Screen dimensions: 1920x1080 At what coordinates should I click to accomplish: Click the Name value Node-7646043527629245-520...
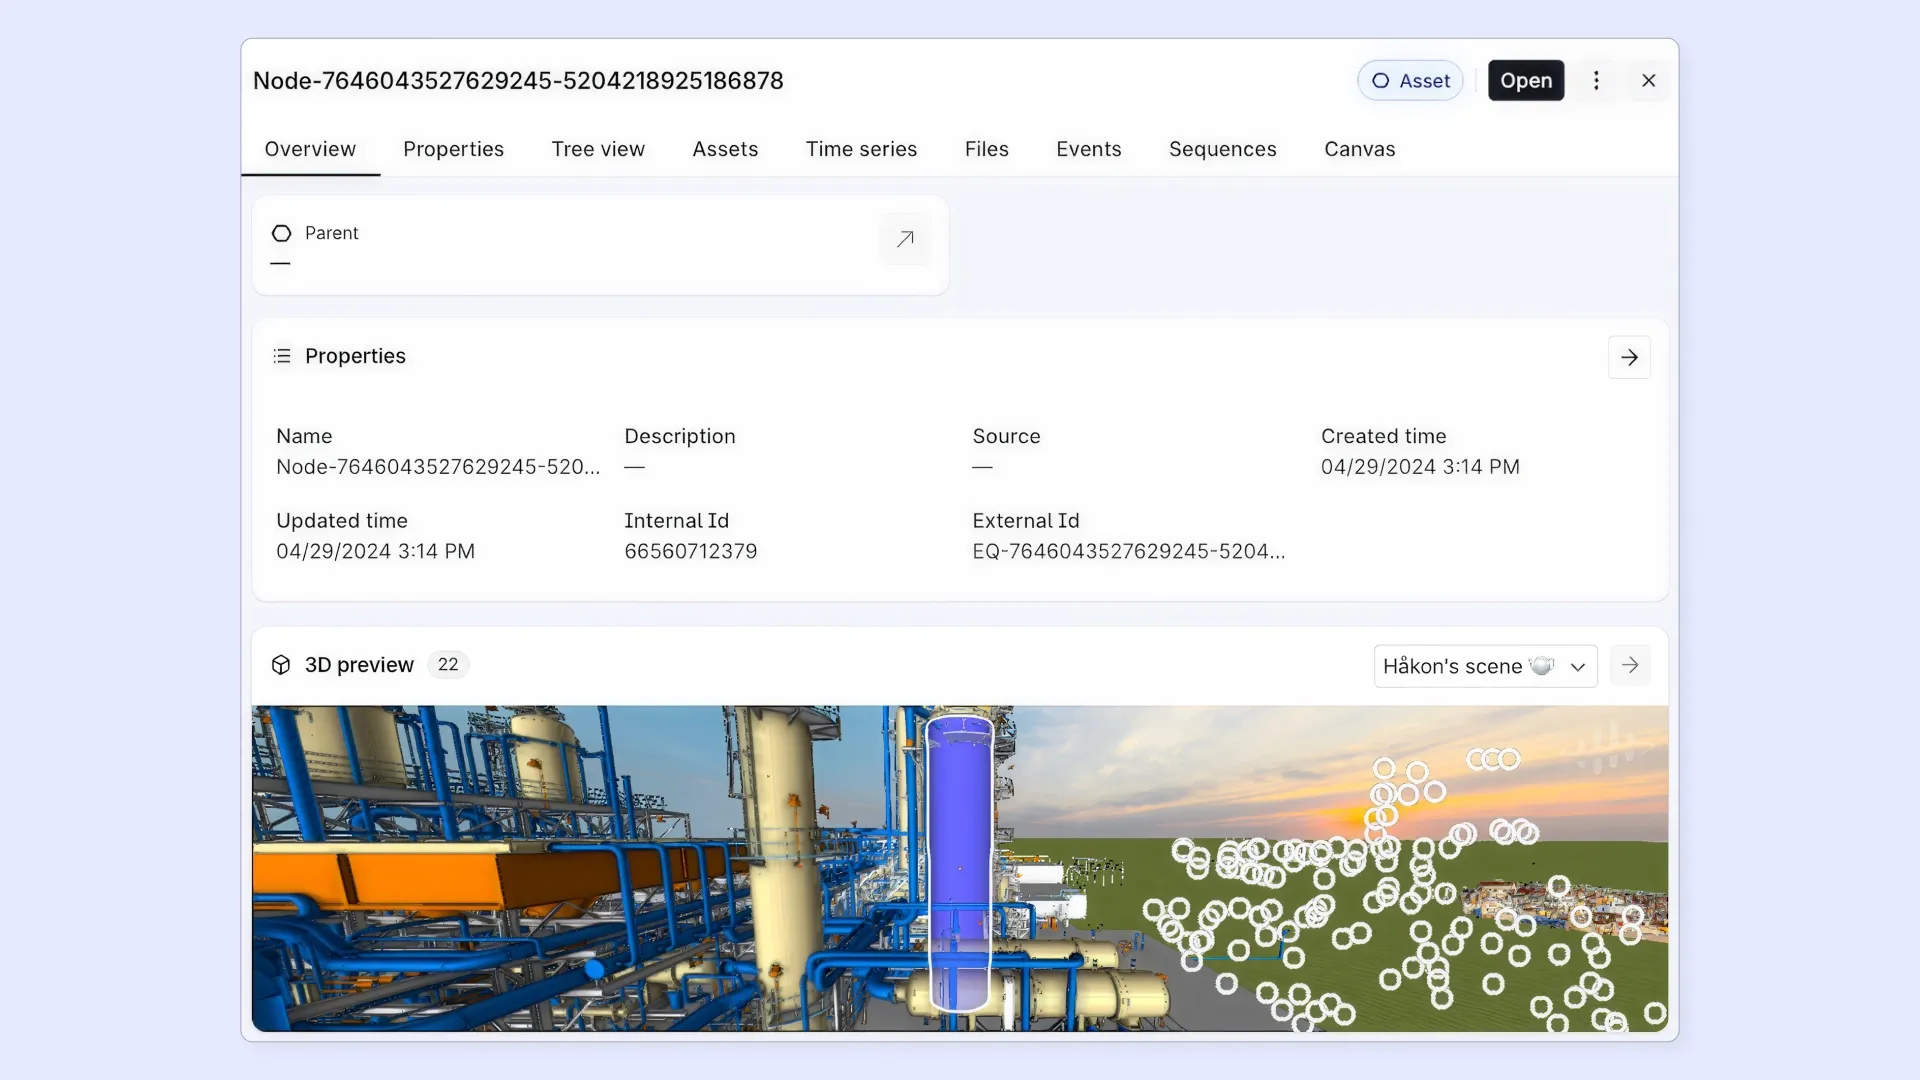[438, 467]
